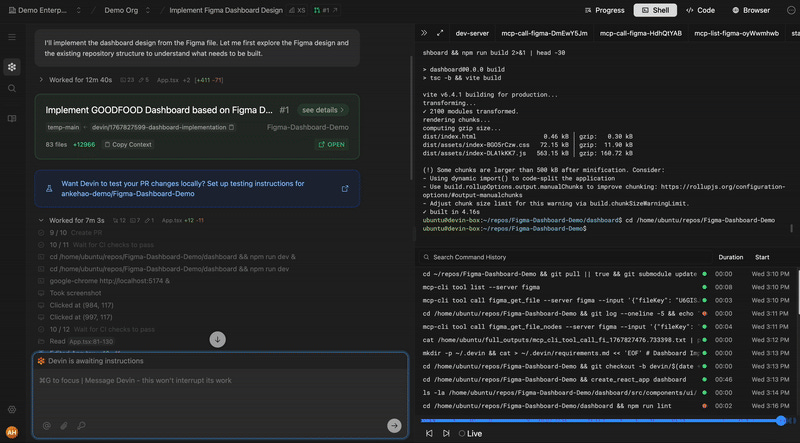Open the settings gear icon in sidebar
The image size is (800, 443).
(x=12, y=409)
